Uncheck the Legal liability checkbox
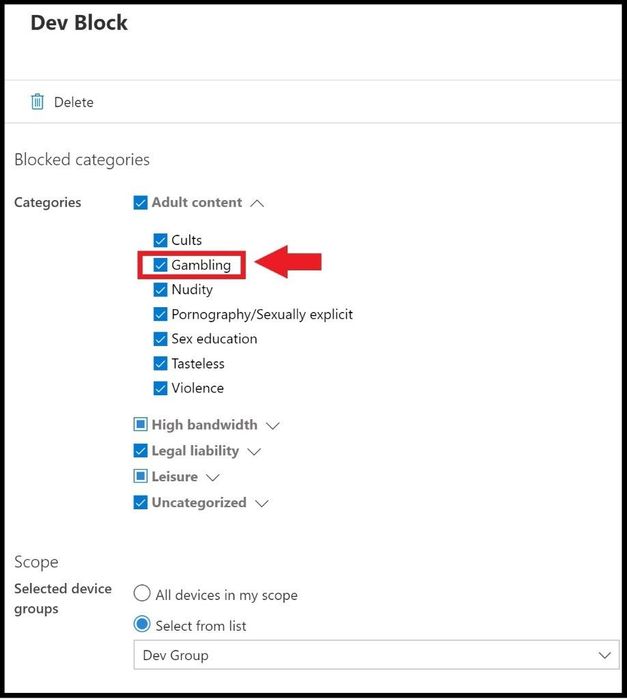This screenshot has width=627, height=699. tap(140, 451)
